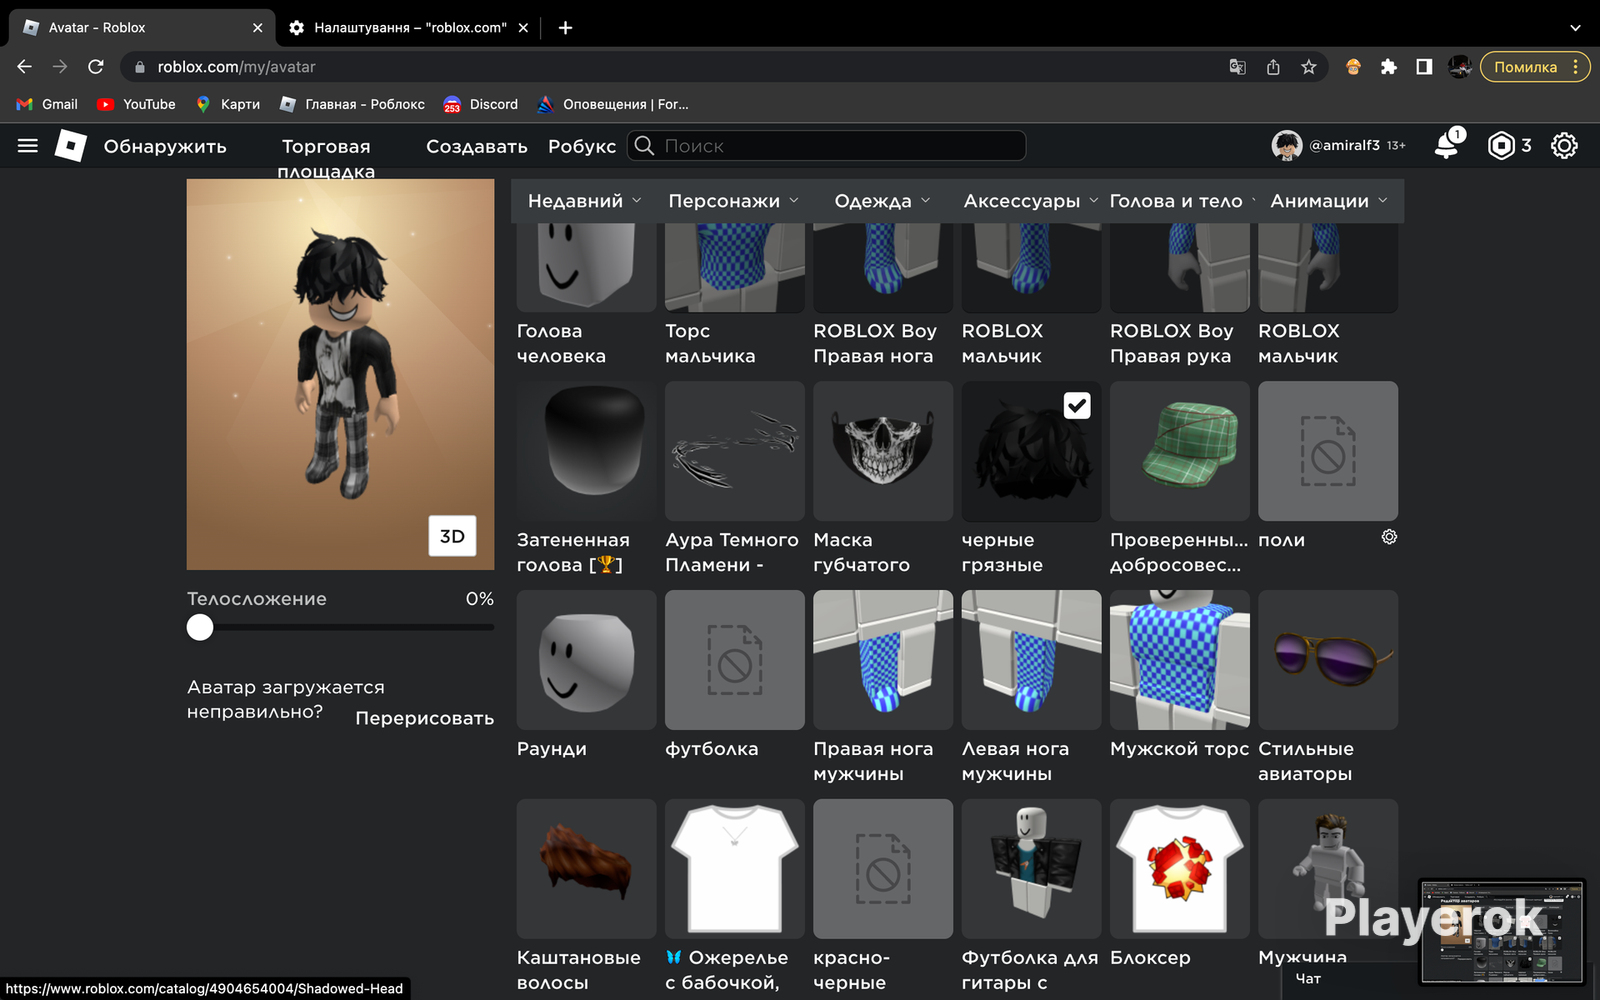
Task: Expand the Аксессуары category dropdown
Action: pyautogui.click(x=1031, y=201)
